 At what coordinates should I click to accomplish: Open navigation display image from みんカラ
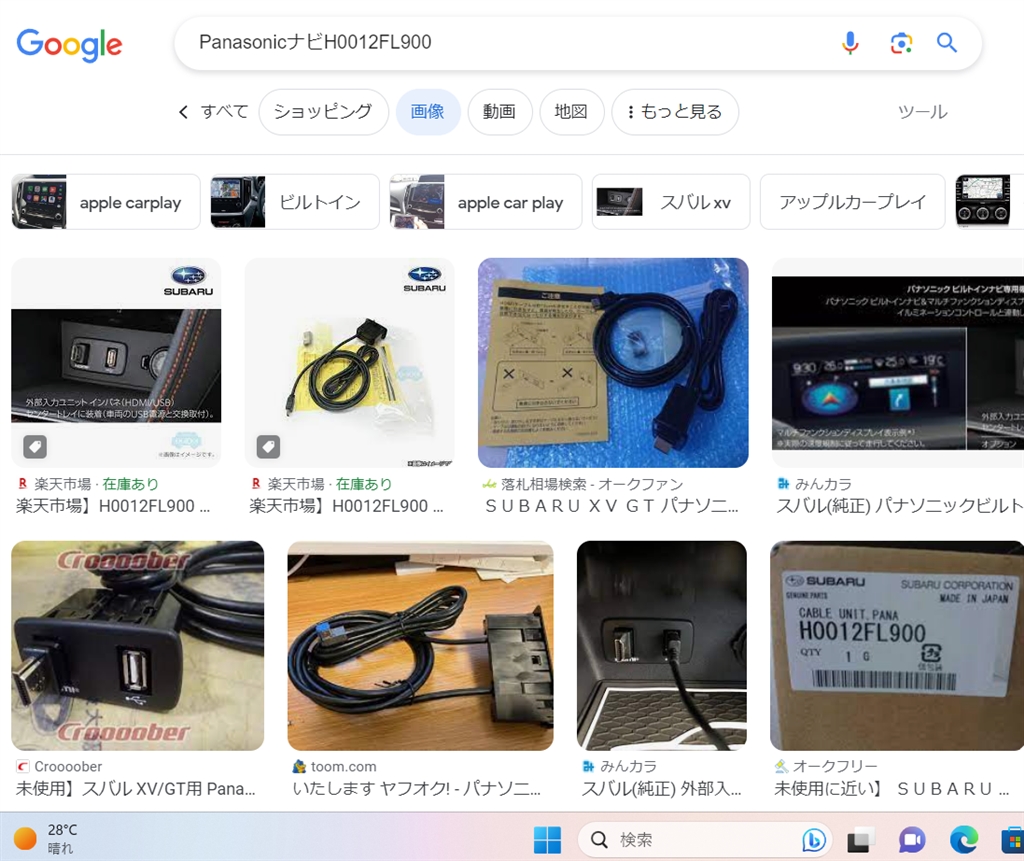point(898,363)
